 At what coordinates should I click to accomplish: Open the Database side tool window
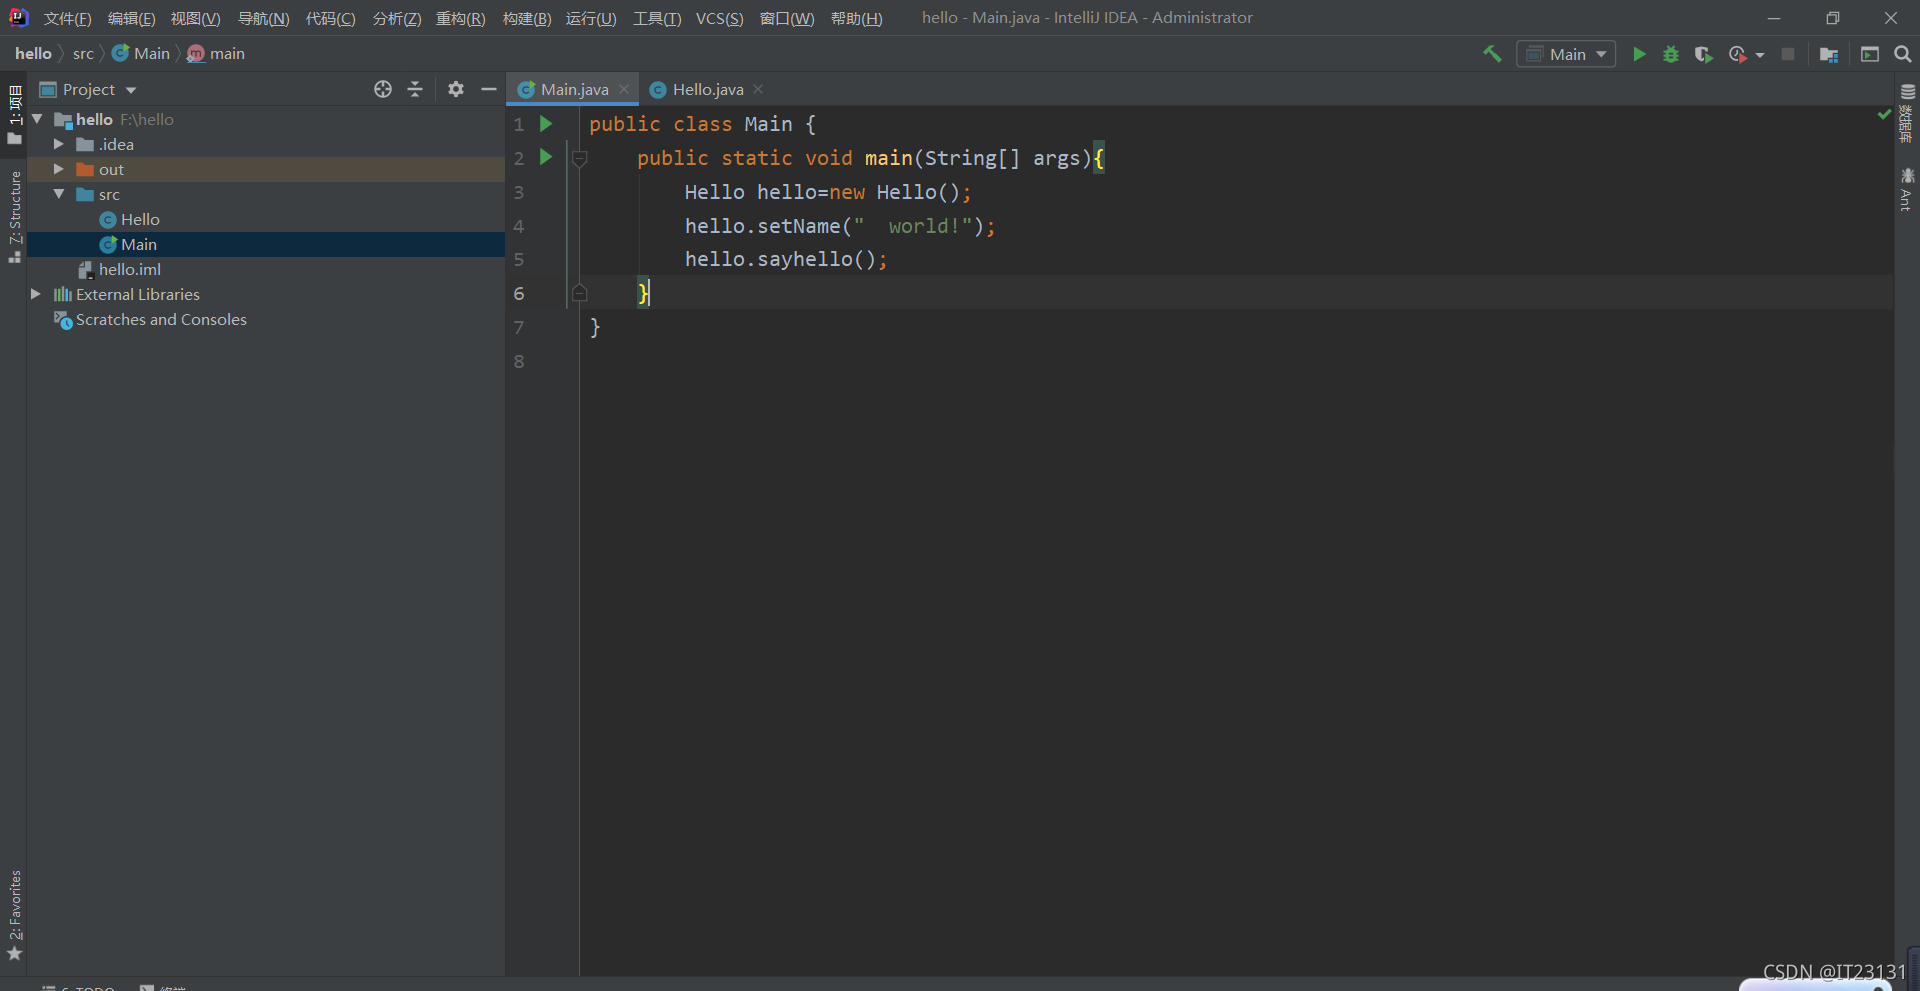coord(1907,112)
